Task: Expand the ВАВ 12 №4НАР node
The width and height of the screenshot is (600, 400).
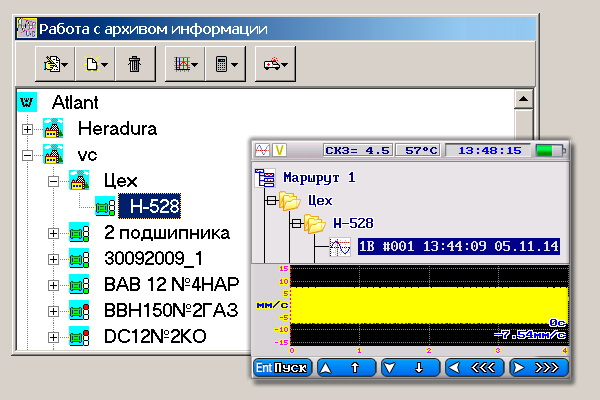Action: (x=53, y=285)
